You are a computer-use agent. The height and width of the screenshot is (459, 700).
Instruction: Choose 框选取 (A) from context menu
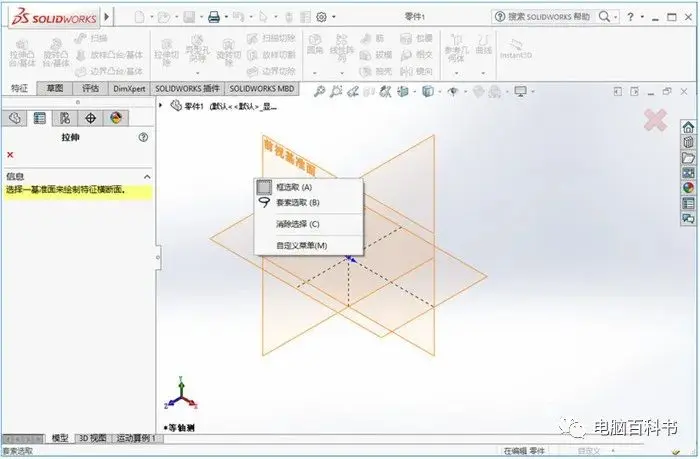tap(308, 187)
